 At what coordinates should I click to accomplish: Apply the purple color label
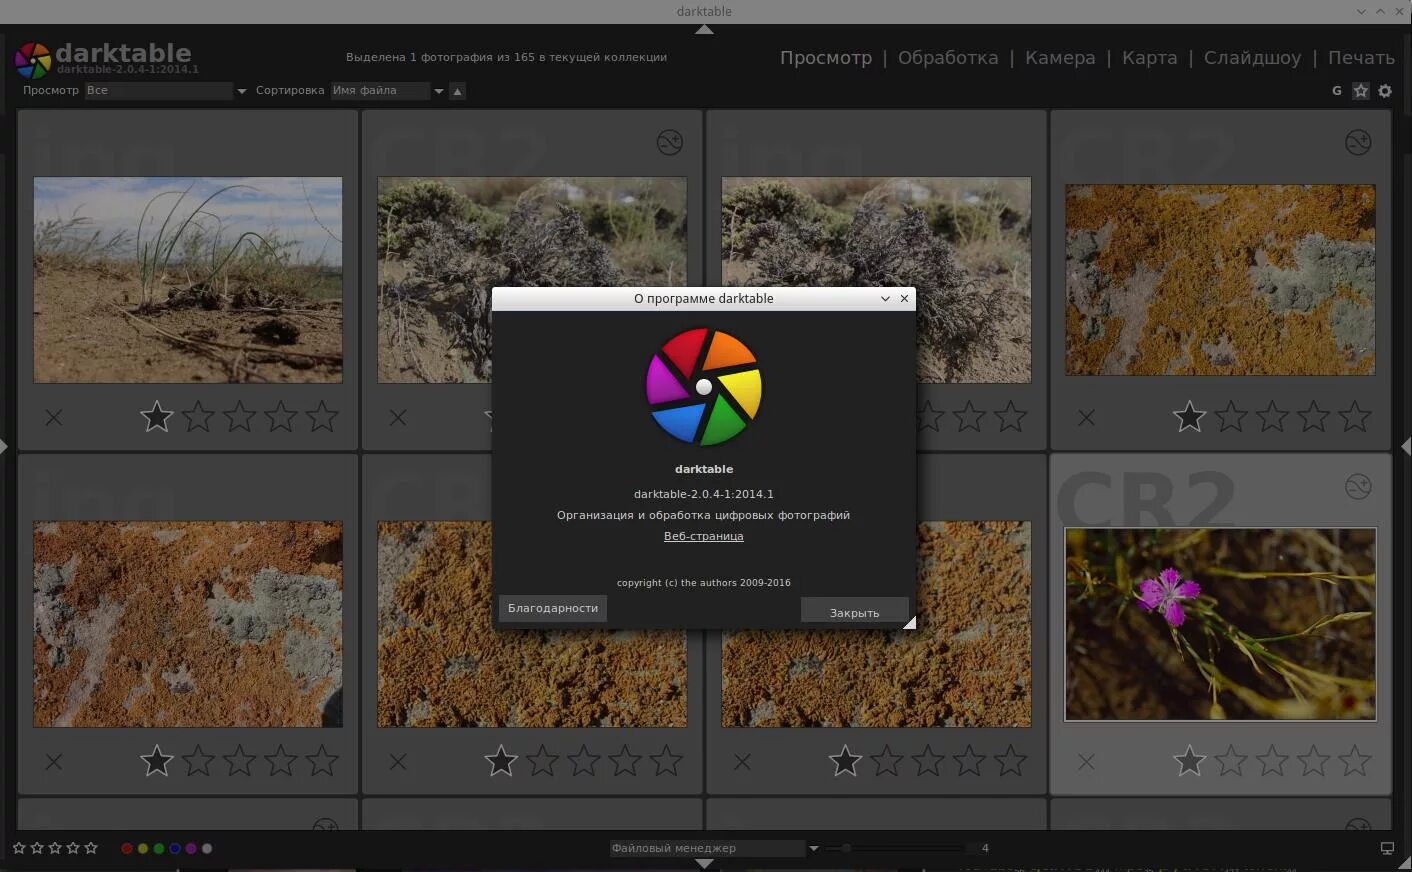tap(191, 848)
